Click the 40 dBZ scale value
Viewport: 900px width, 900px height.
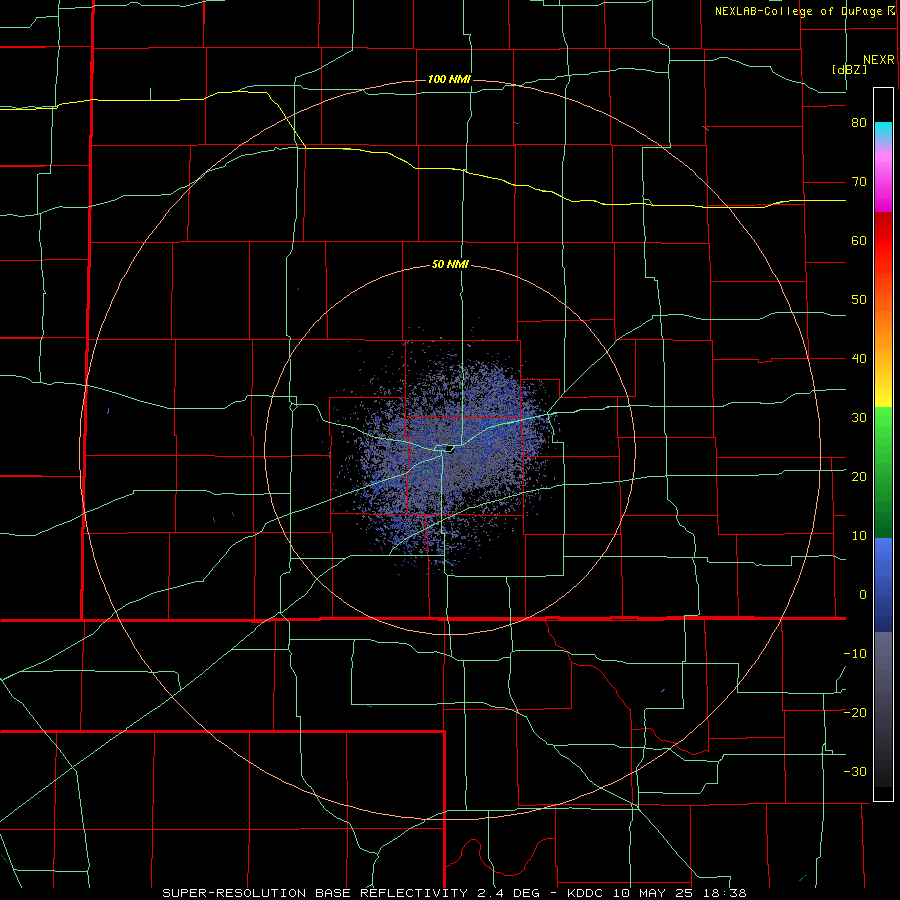point(859,359)
